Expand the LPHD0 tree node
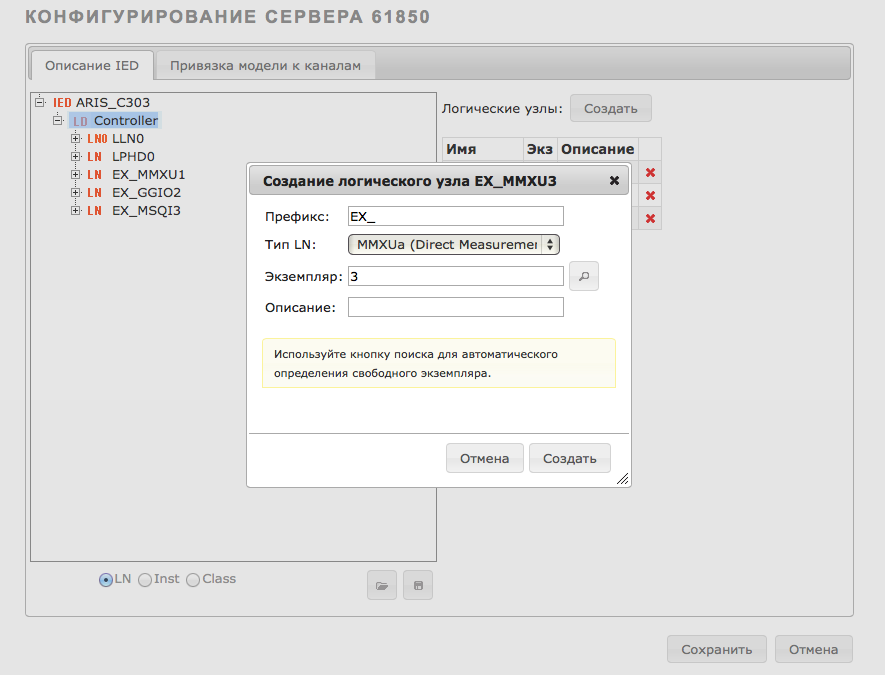The height and width of the screenshot is (675, 885). pos(76,156)
